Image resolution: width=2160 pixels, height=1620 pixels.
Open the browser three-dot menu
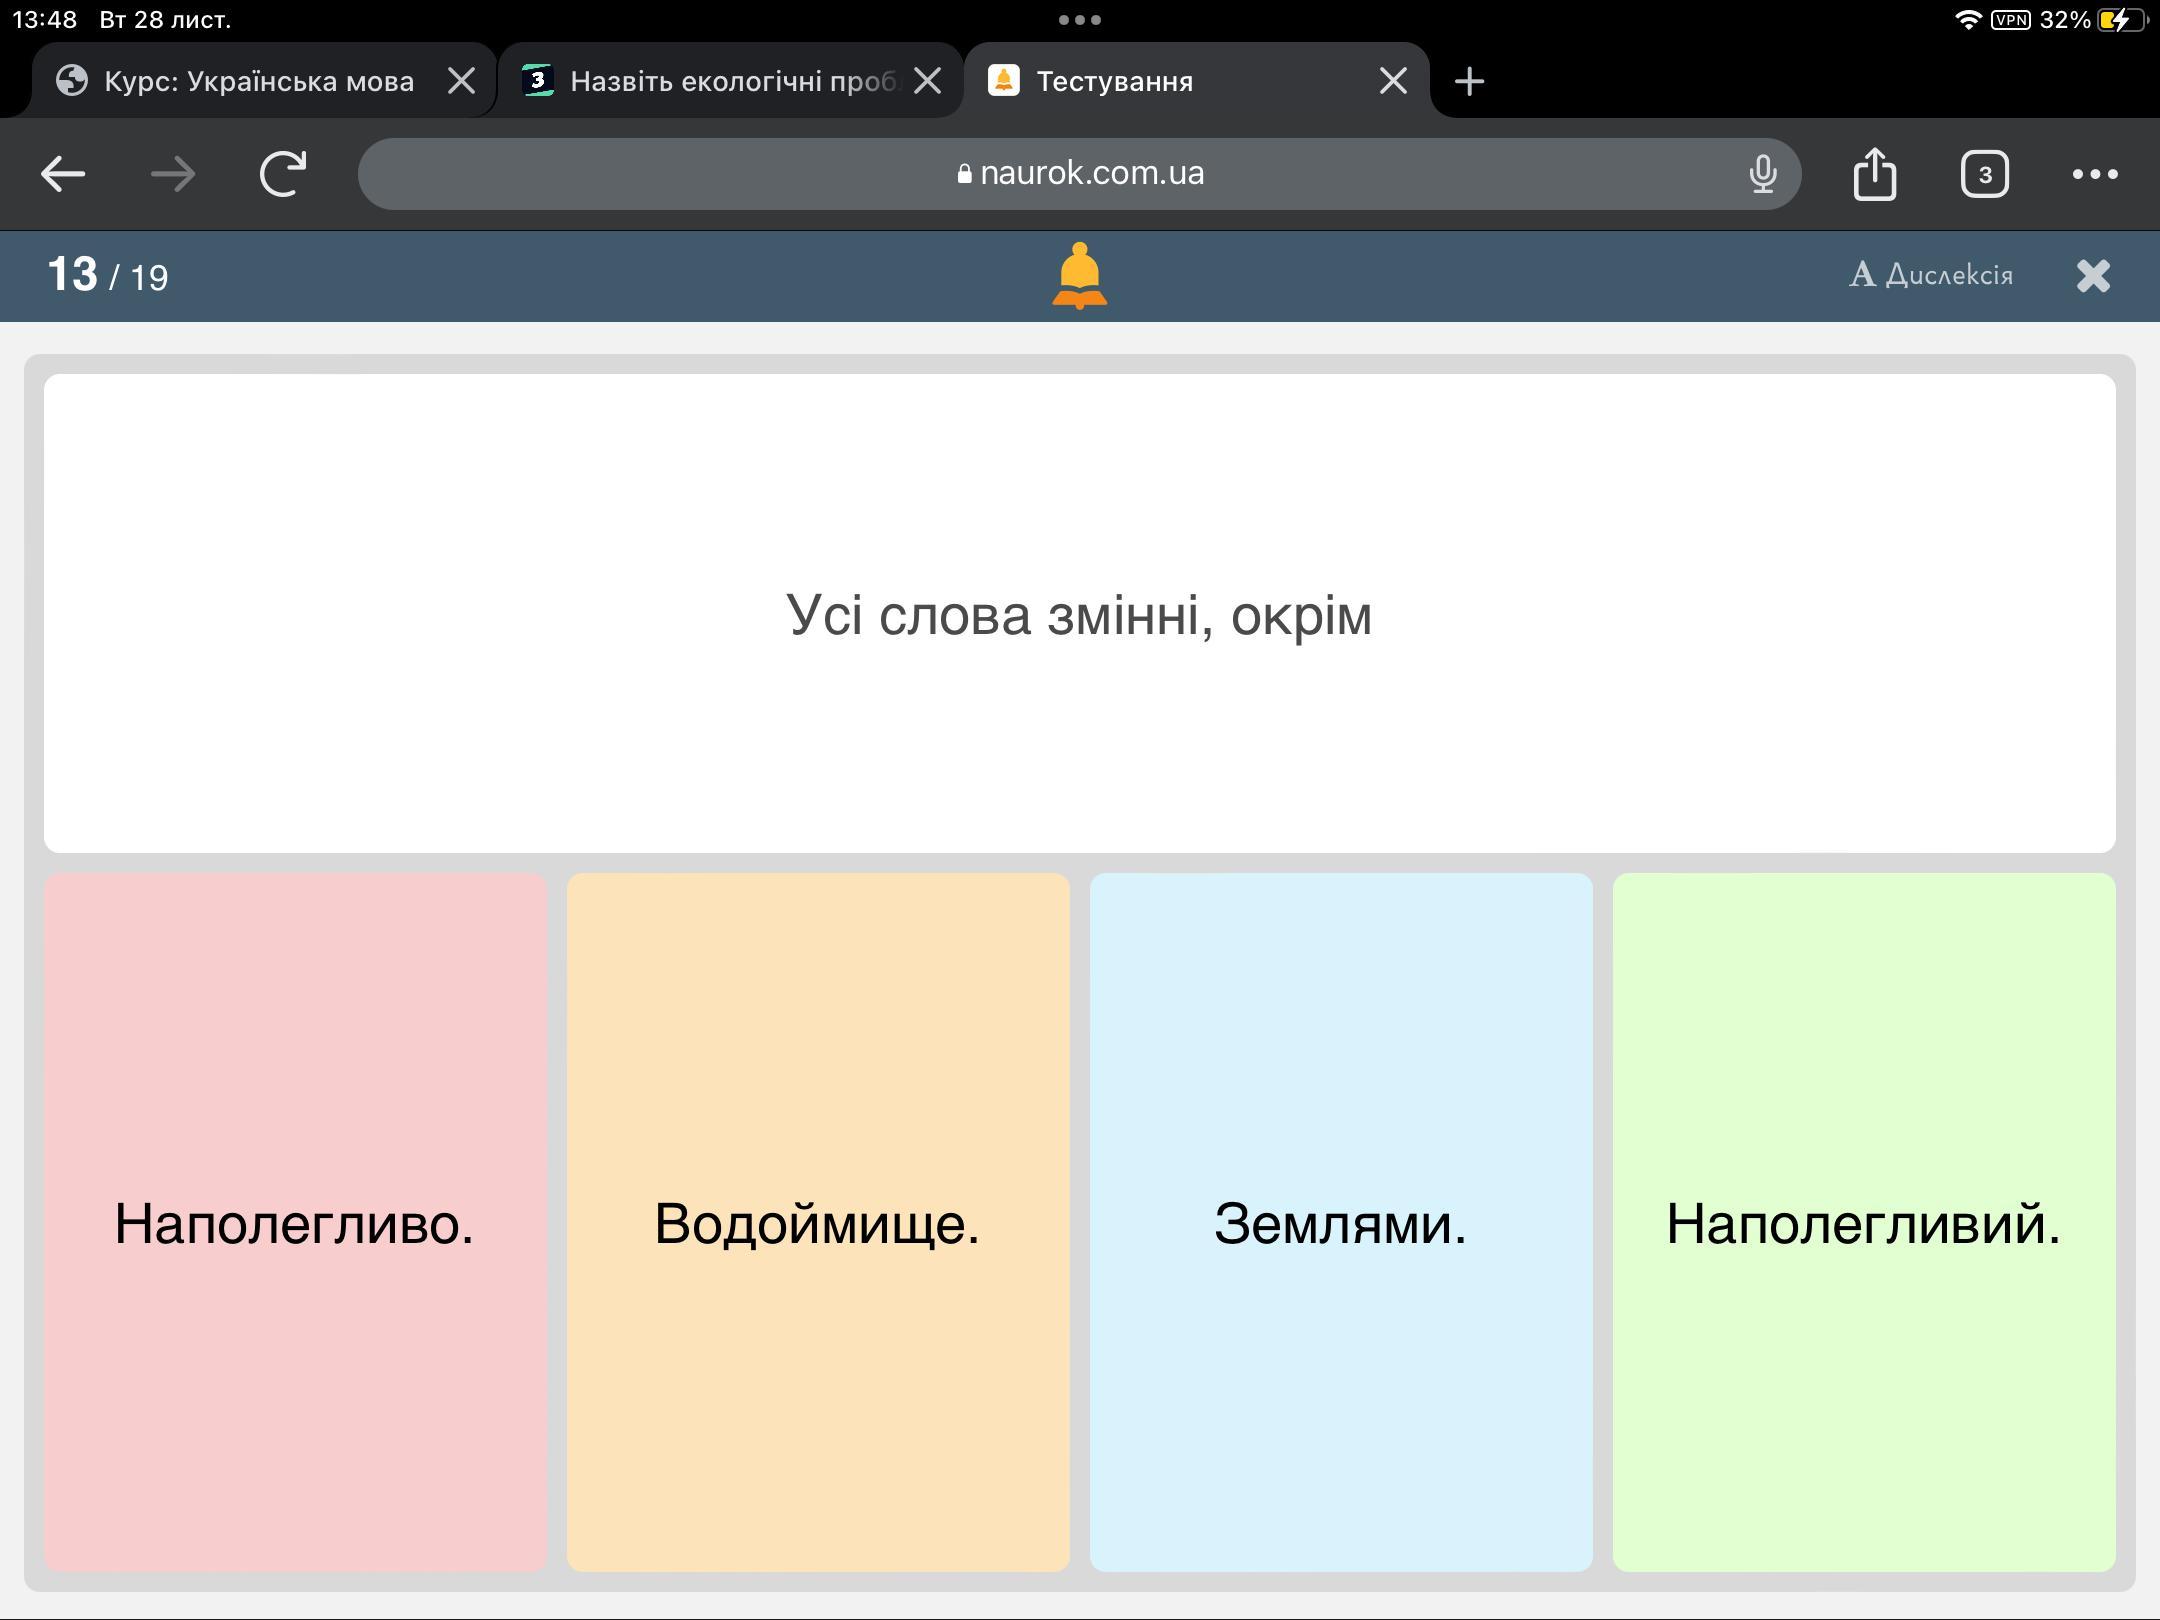point(2094,174)
